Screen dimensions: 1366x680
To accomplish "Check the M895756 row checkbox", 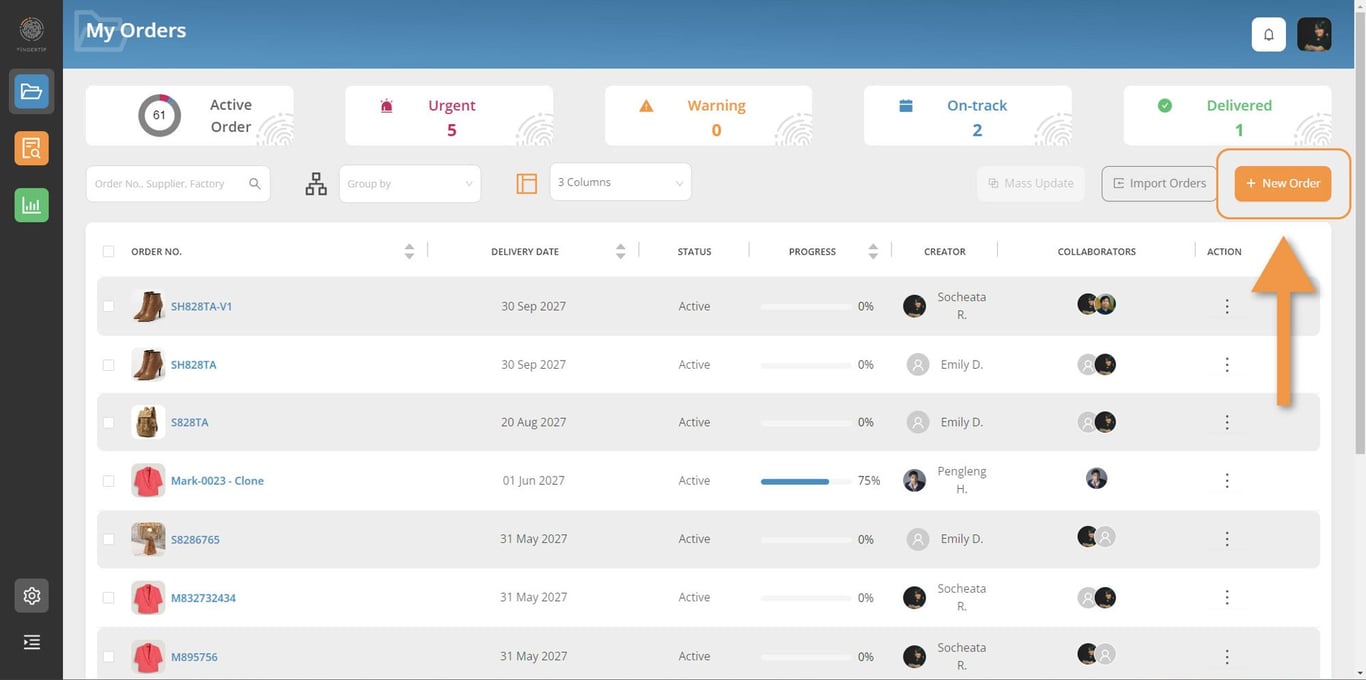I will tap(108, 657).
